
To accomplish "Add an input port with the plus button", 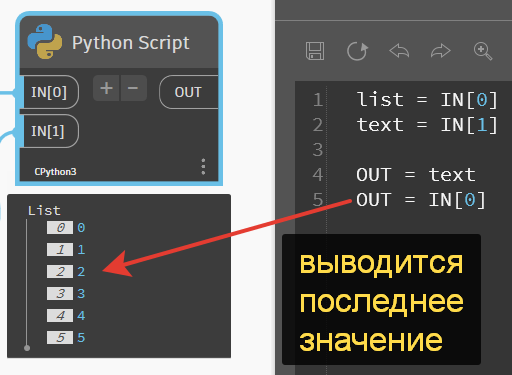I will click(x=106, y=88).
